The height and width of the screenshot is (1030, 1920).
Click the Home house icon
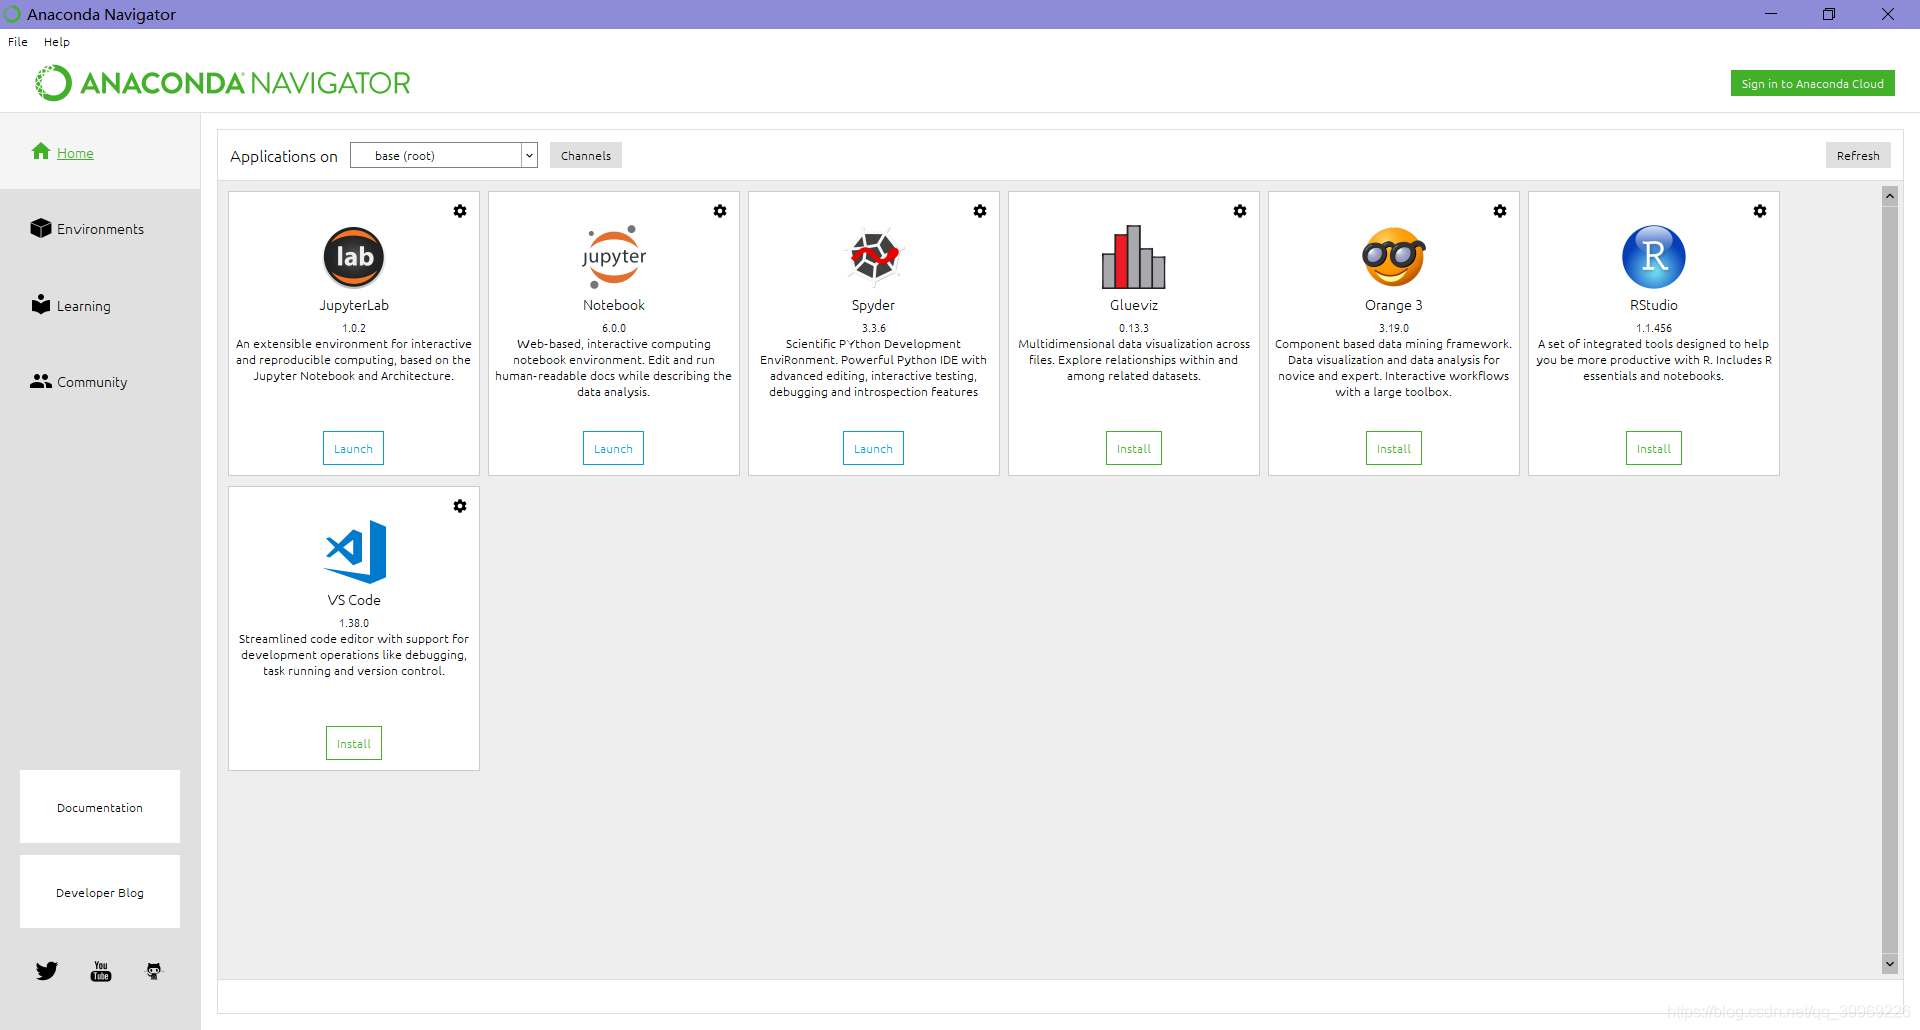coord(41,151)
